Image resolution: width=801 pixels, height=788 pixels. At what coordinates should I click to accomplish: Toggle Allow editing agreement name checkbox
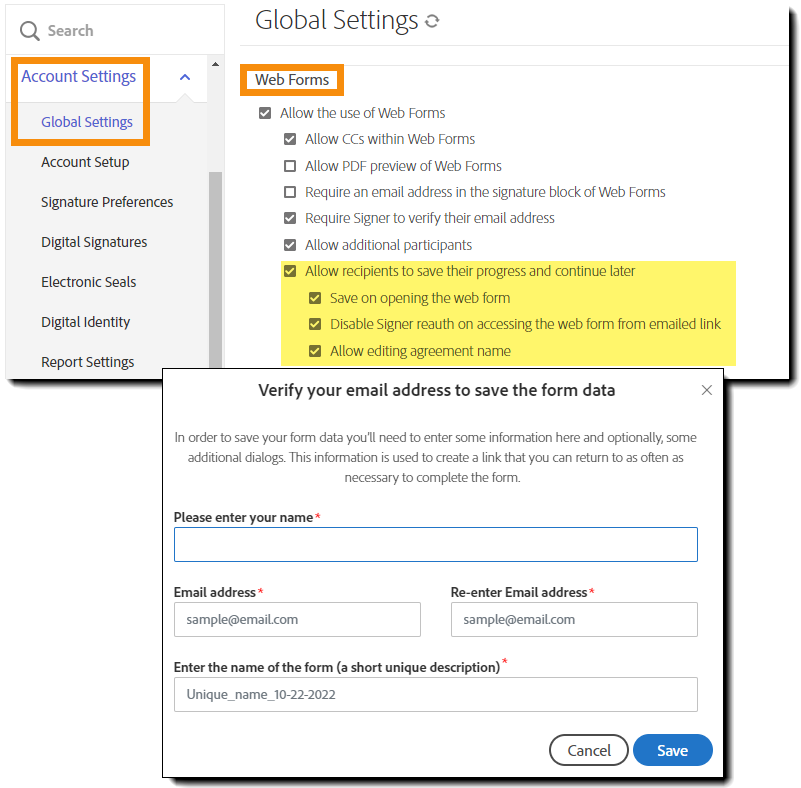315,351
